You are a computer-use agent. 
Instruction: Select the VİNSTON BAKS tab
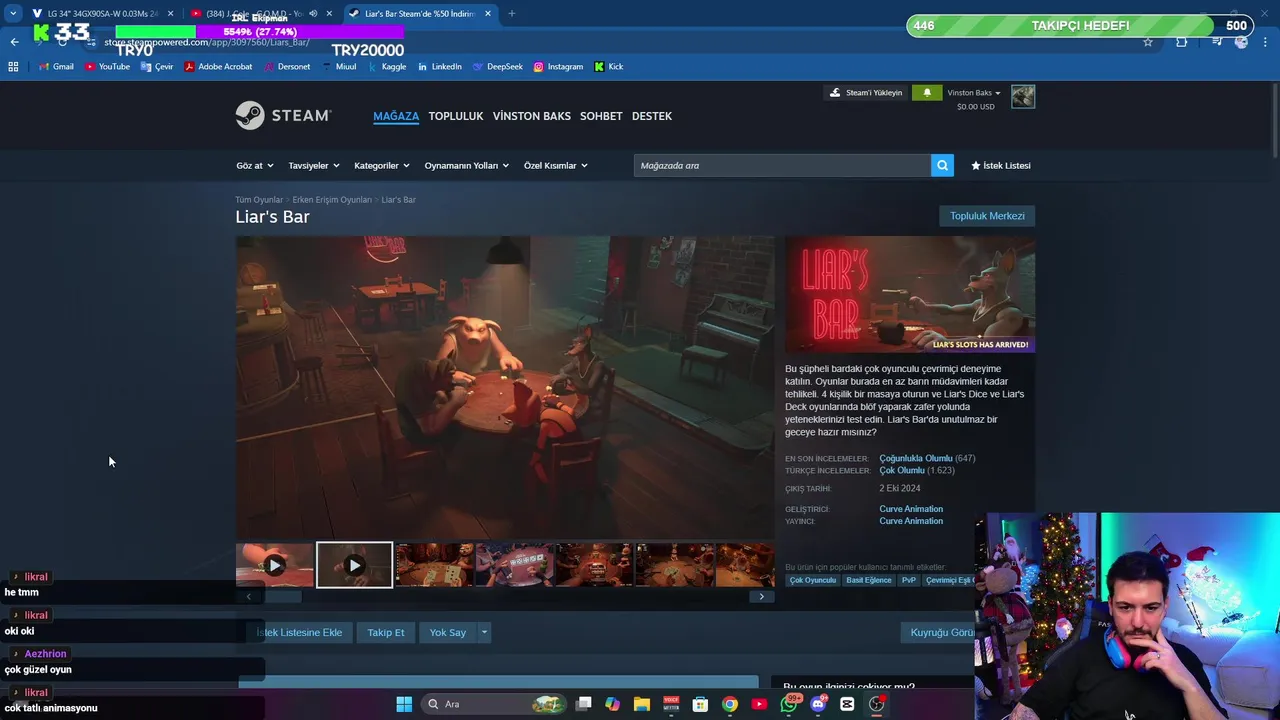[x=532, y=116]
